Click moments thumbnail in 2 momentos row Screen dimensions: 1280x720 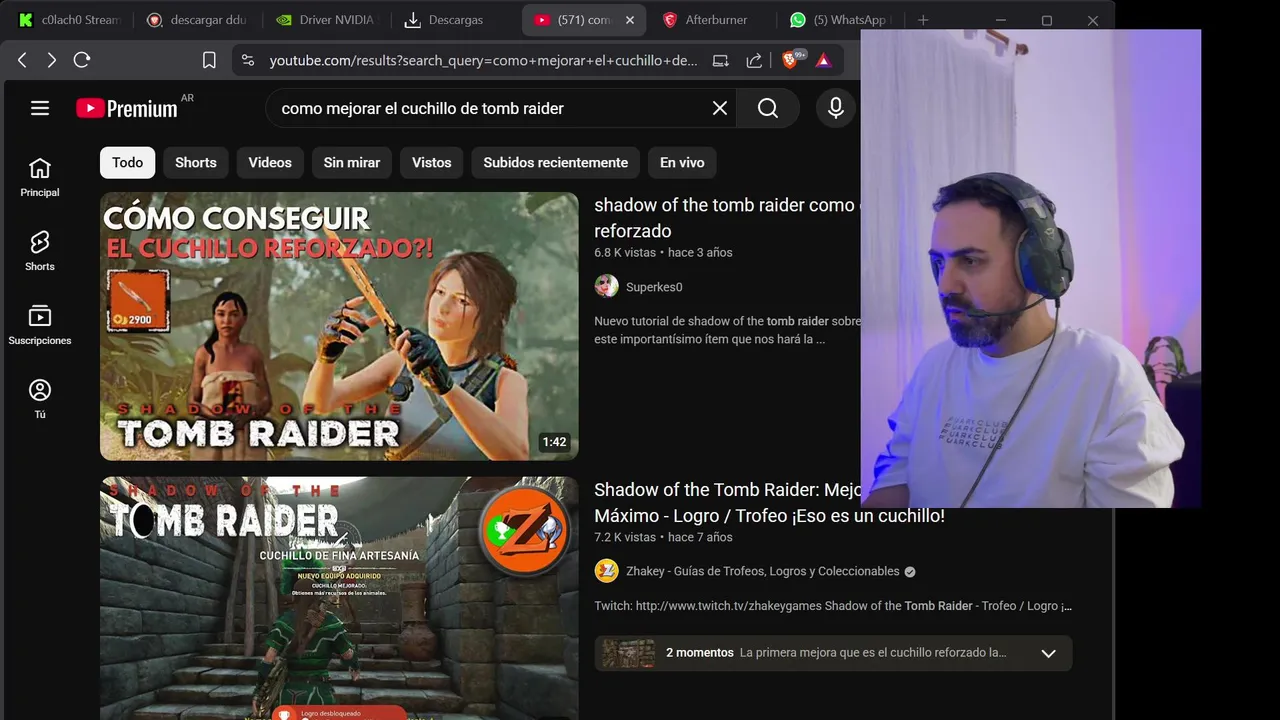[628, 653]
